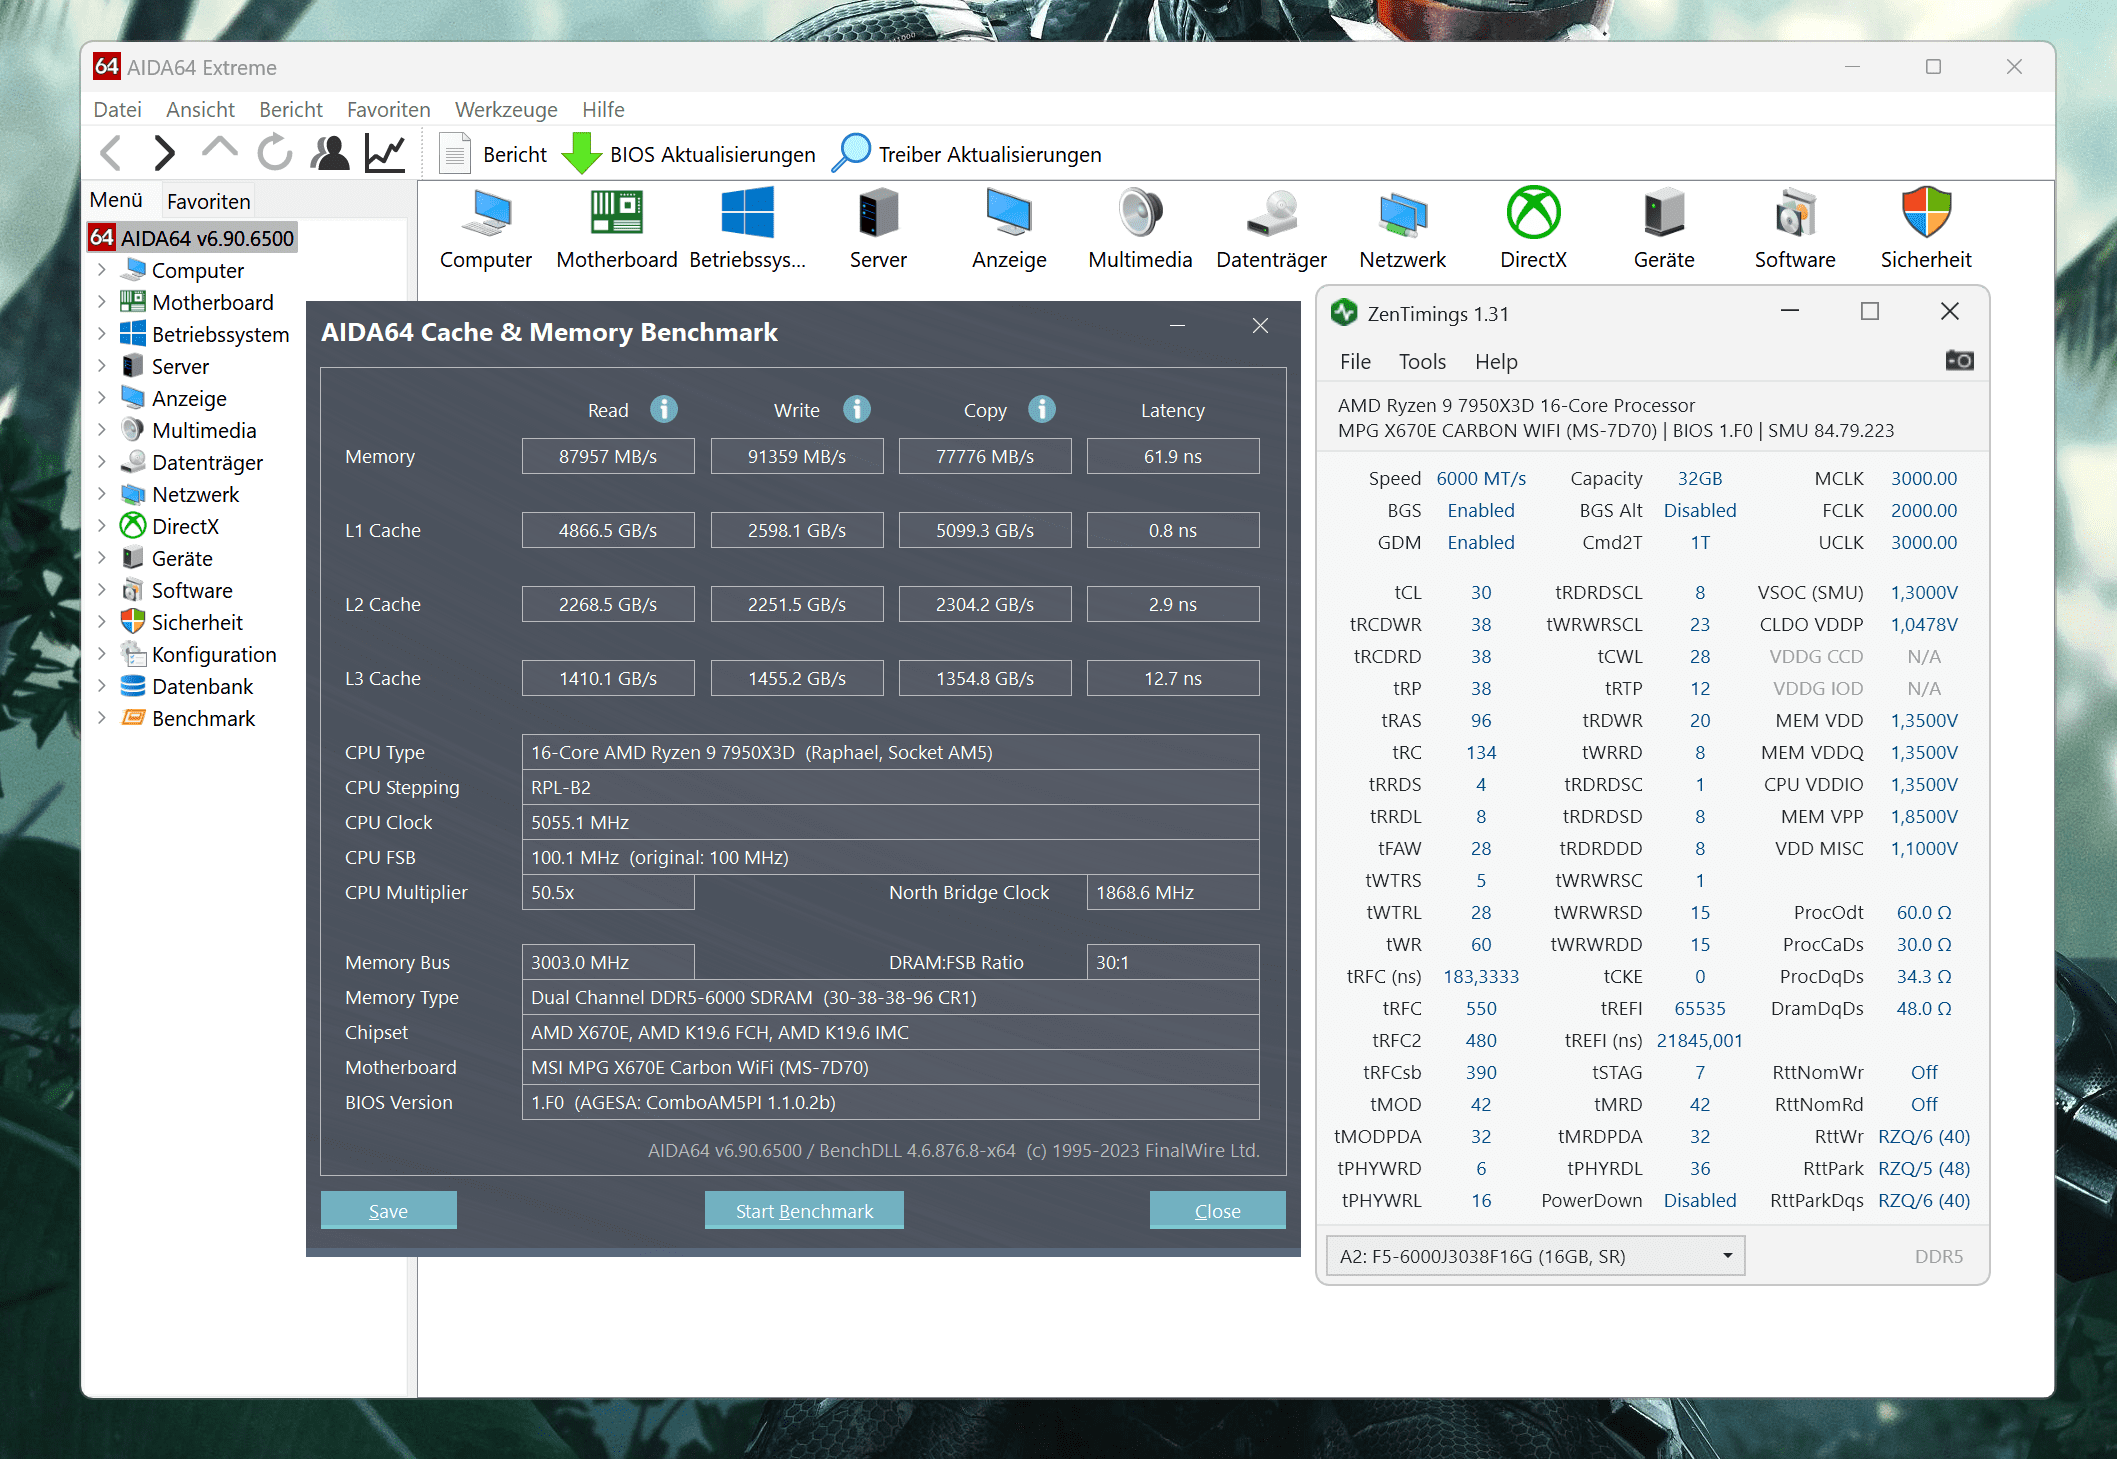
Task: Minimize the benchmark dialog
Action: 1178,326
